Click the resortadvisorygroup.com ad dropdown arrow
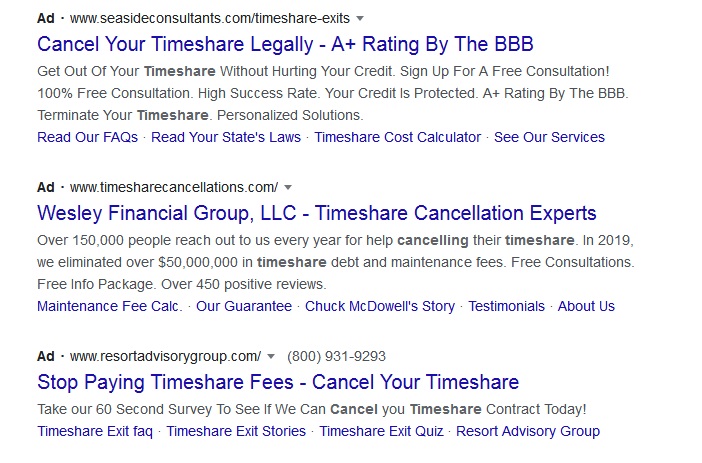702x463 pixels. tap(270, 356)
